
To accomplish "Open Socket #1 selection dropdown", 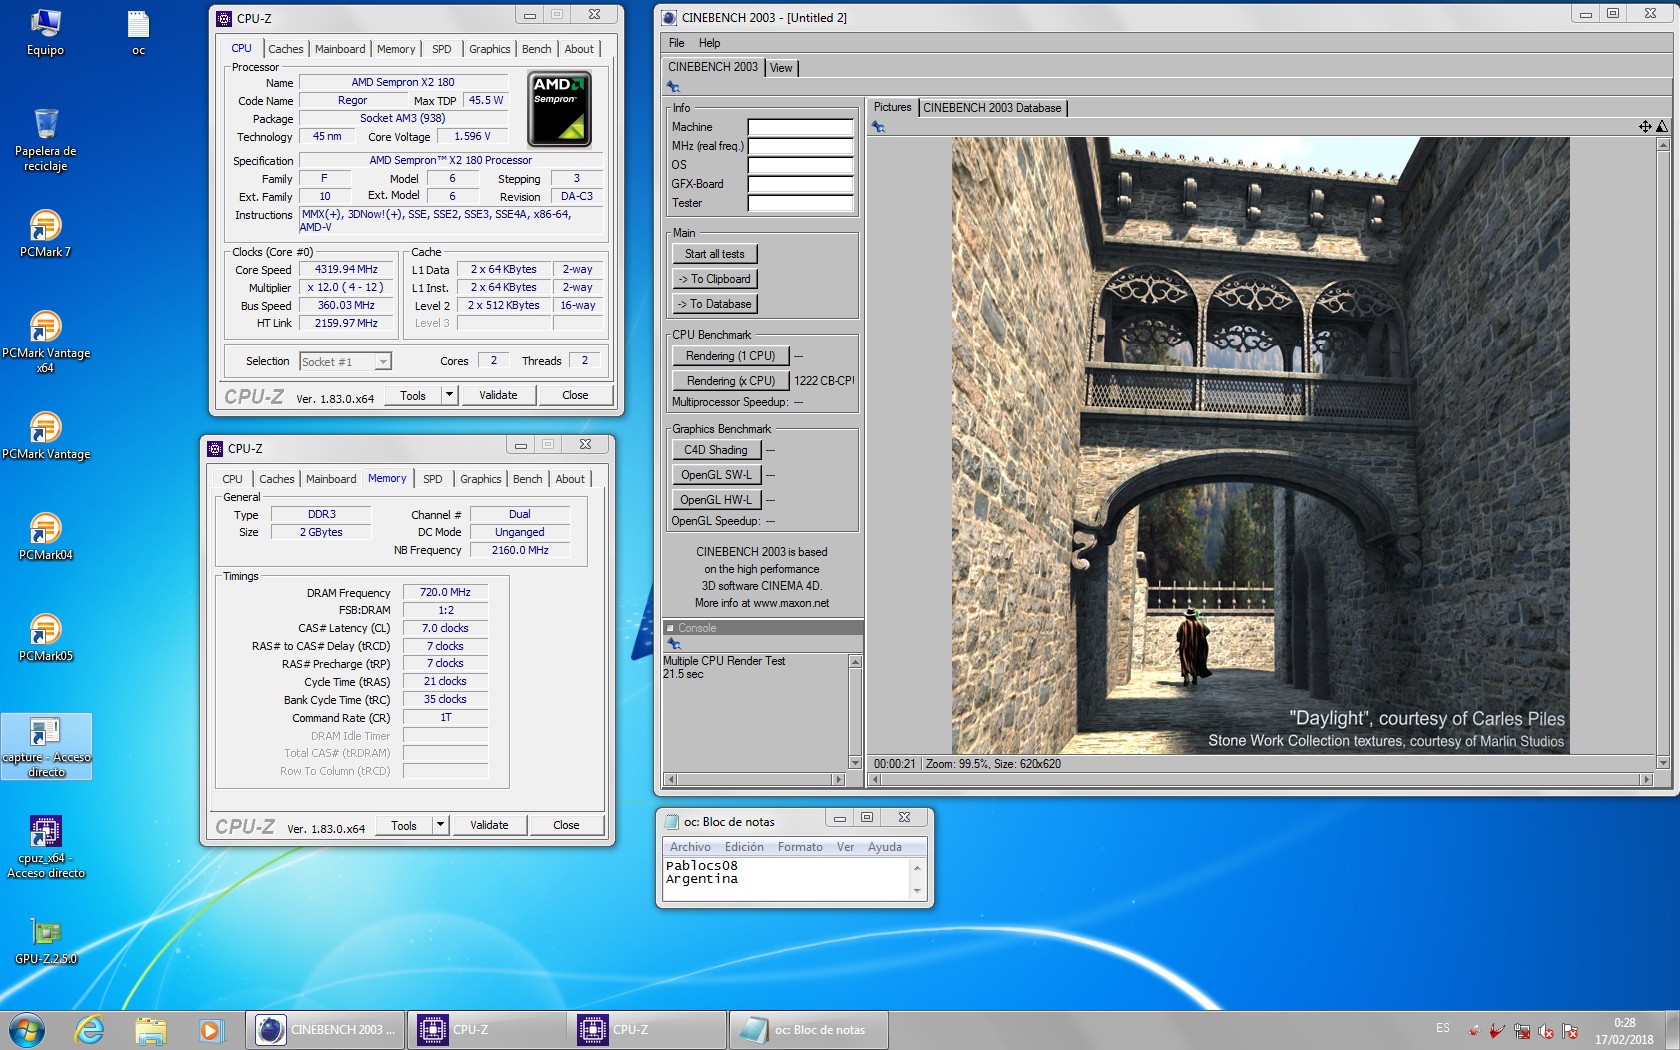I will click(x=345, y=361).
